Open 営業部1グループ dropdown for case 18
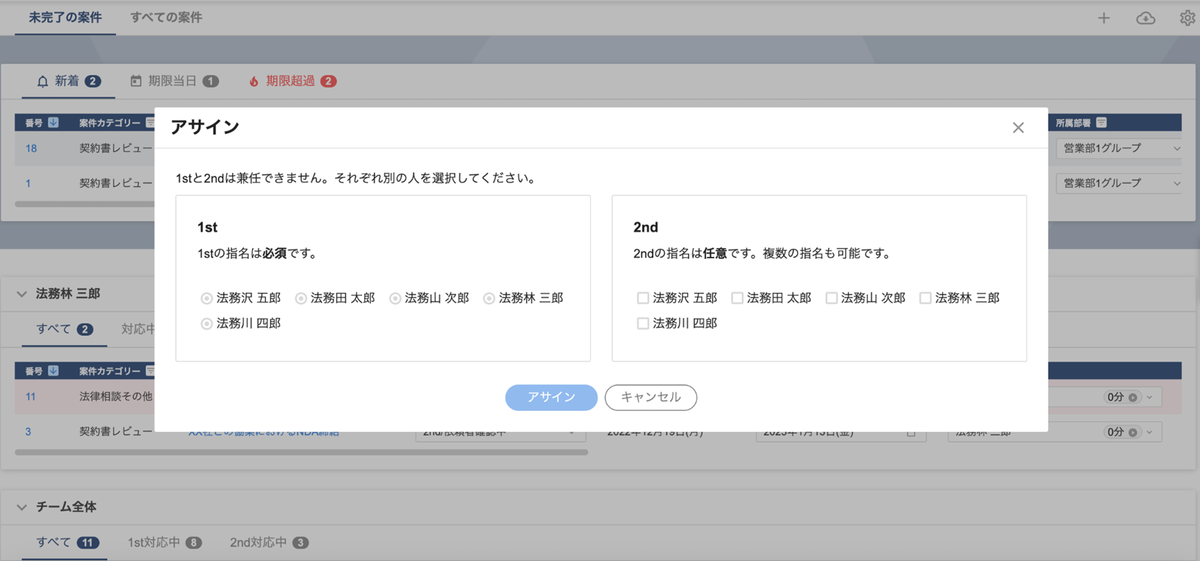 [x=1119, y=149]
